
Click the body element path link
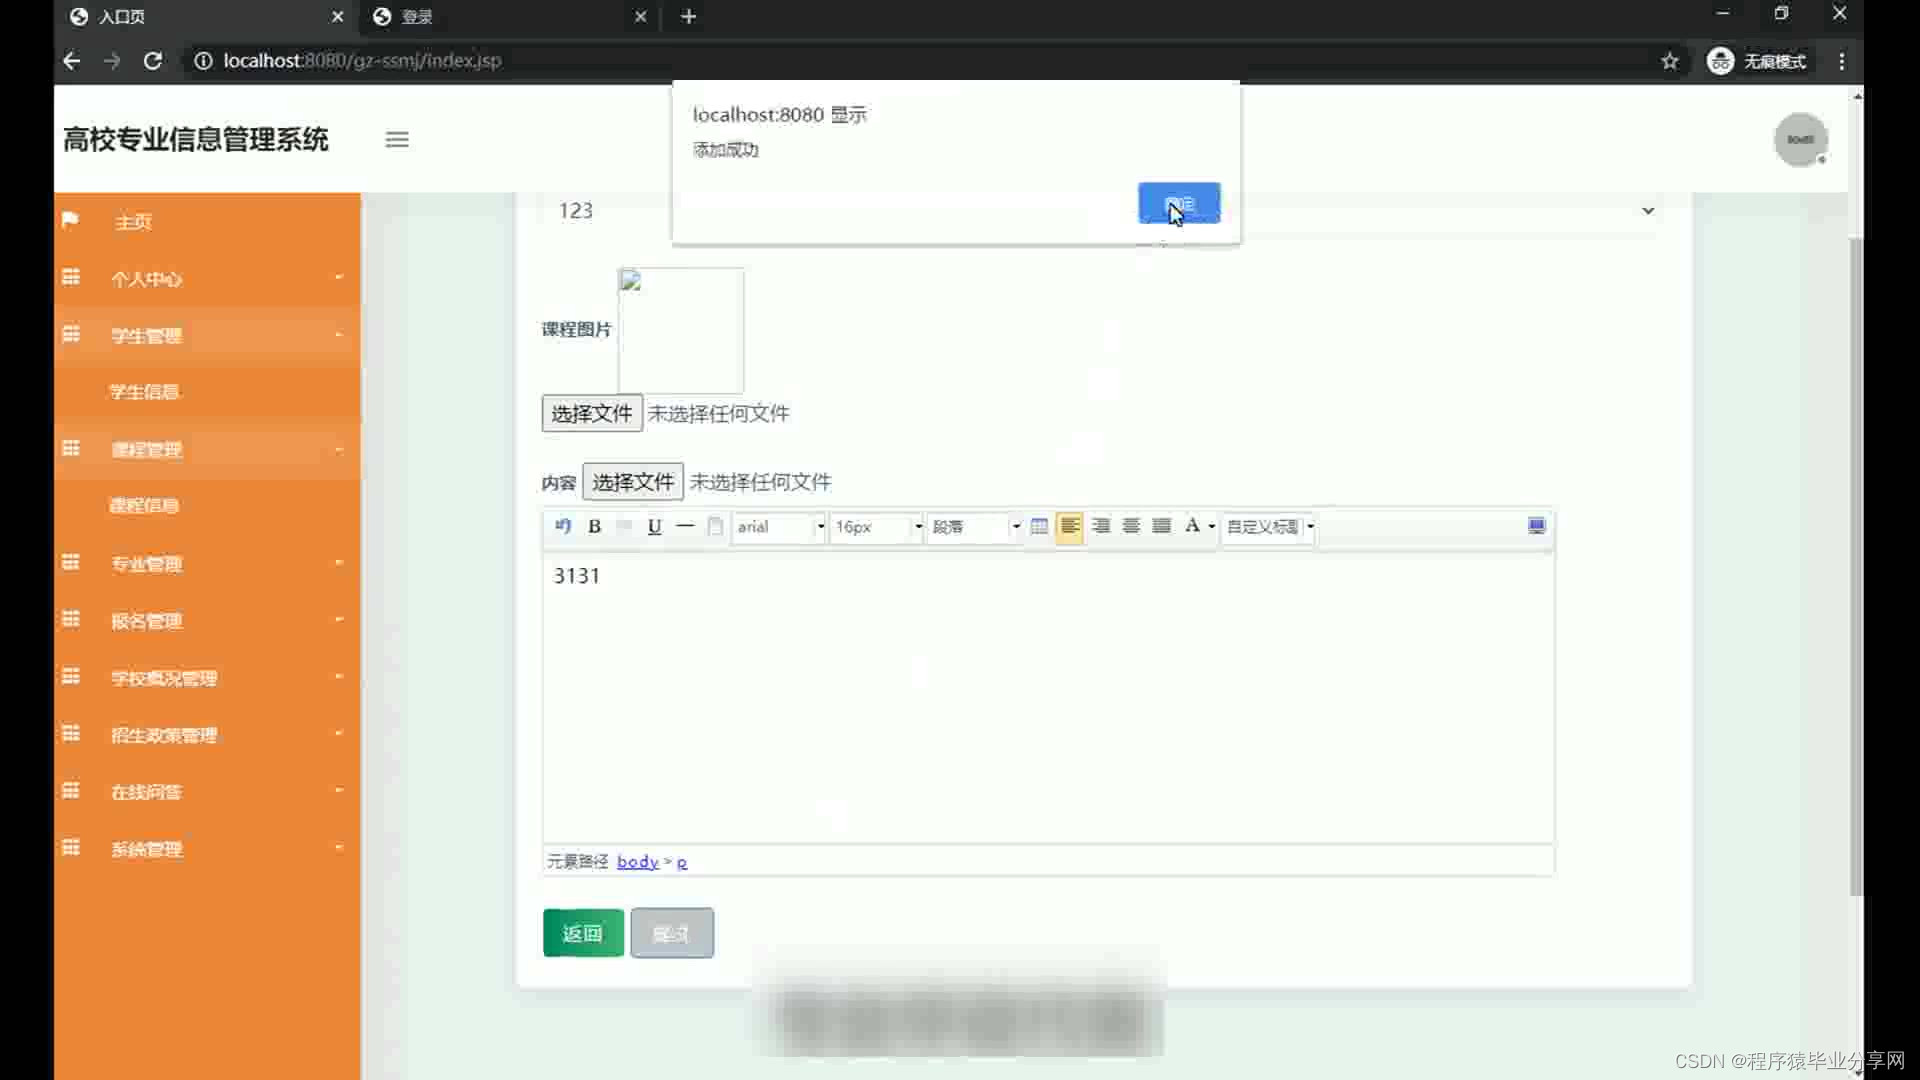pyautogui.click(x=637, y=862)
